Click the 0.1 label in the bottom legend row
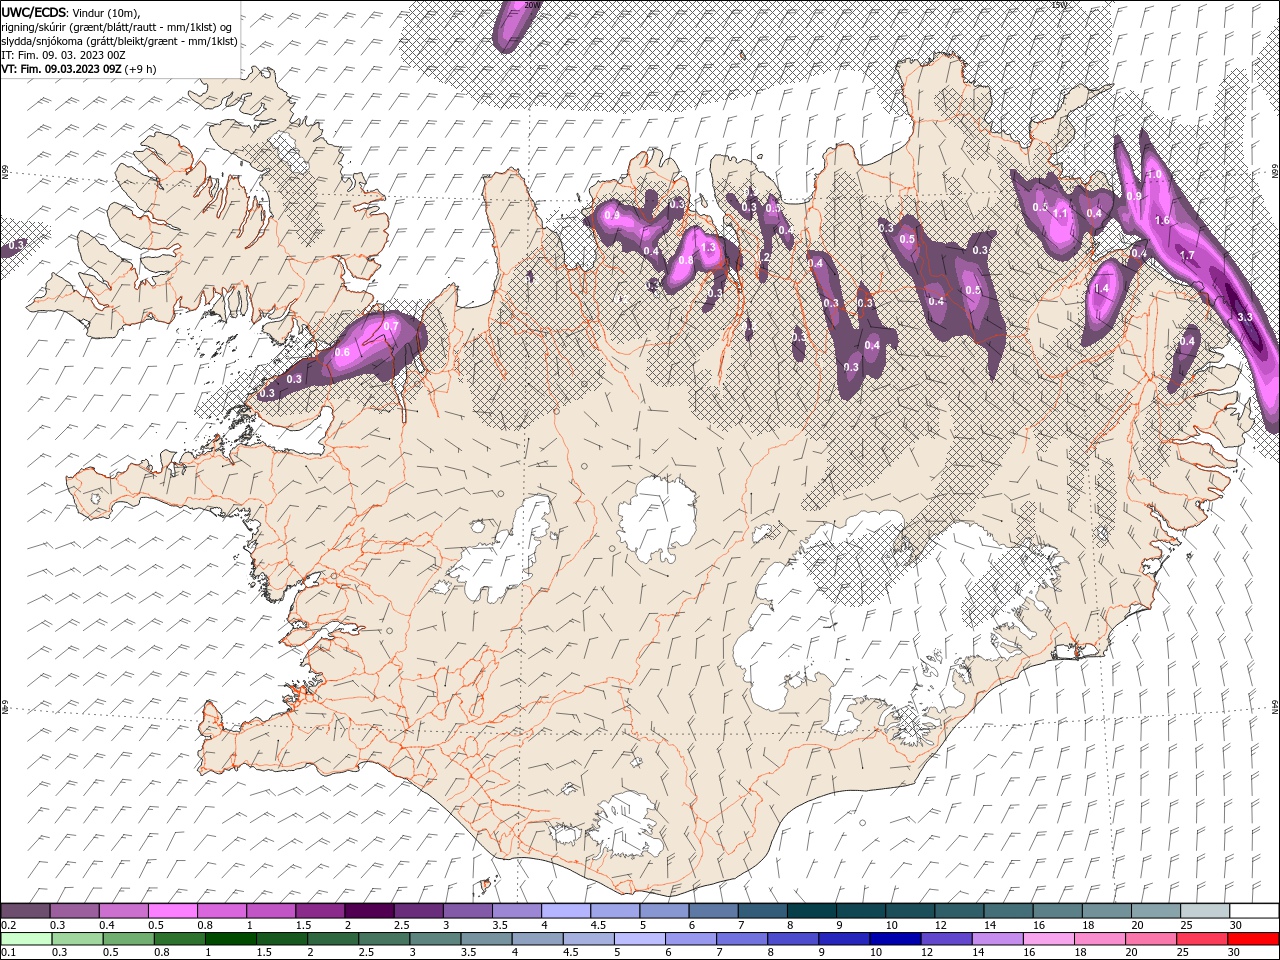Image resolution: width=1280 pixels, height=960 pixels. 8,953
